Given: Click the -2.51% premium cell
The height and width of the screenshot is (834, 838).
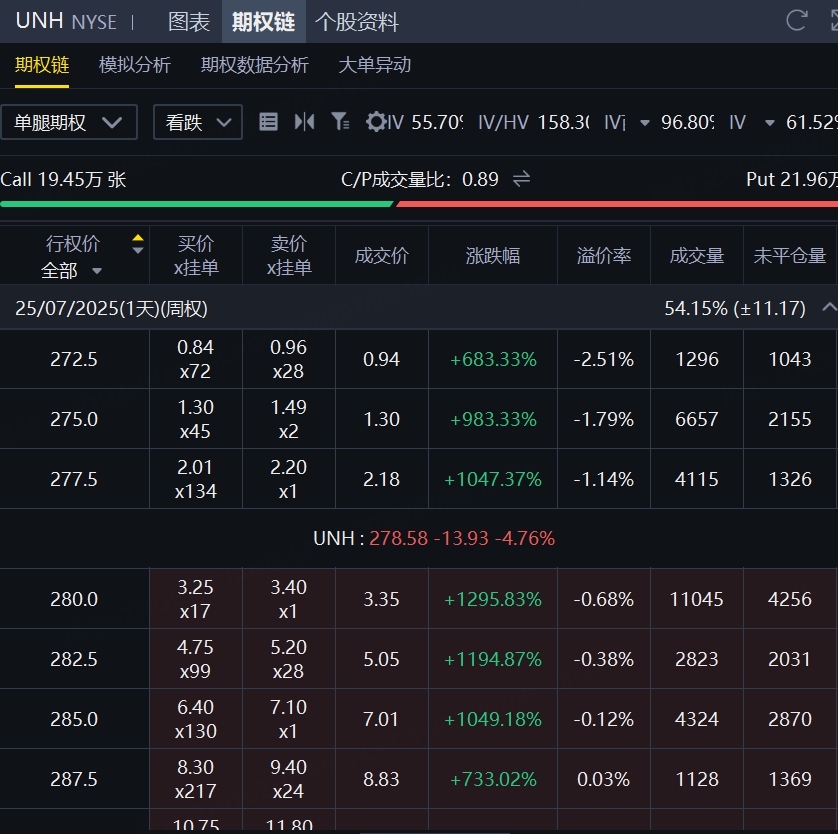Looking at the screenshot, I should tap(603, 359).
